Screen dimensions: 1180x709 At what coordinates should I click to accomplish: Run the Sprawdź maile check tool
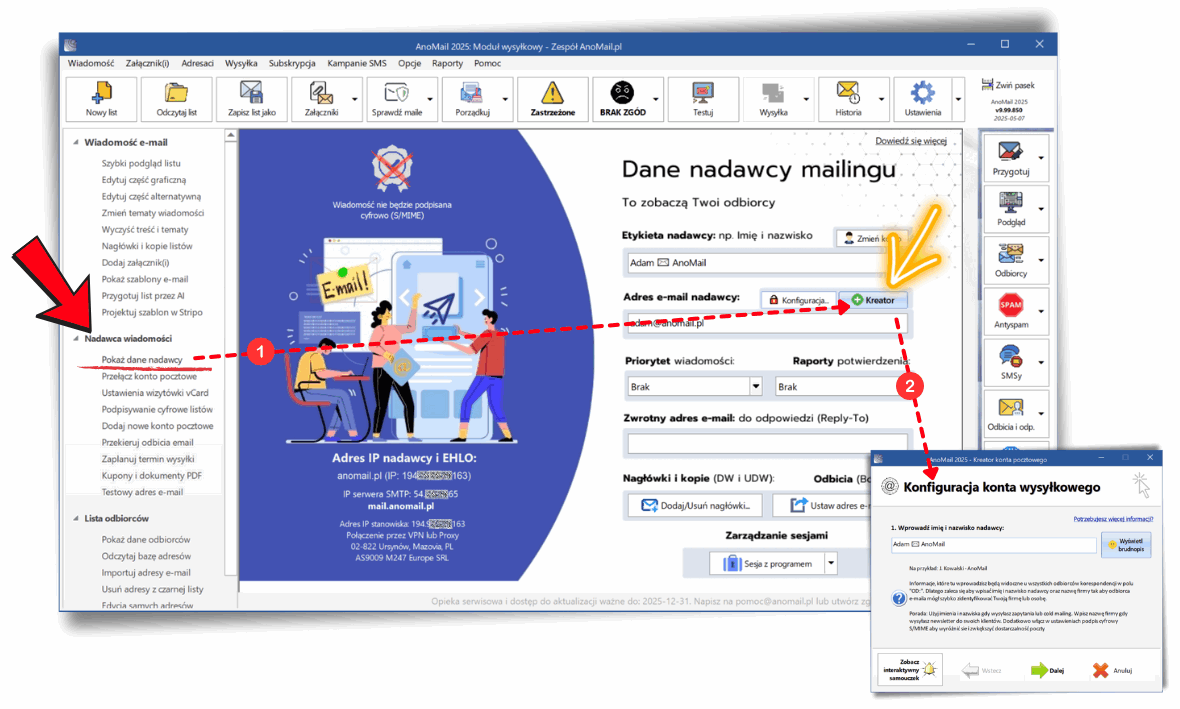(397, 99)
